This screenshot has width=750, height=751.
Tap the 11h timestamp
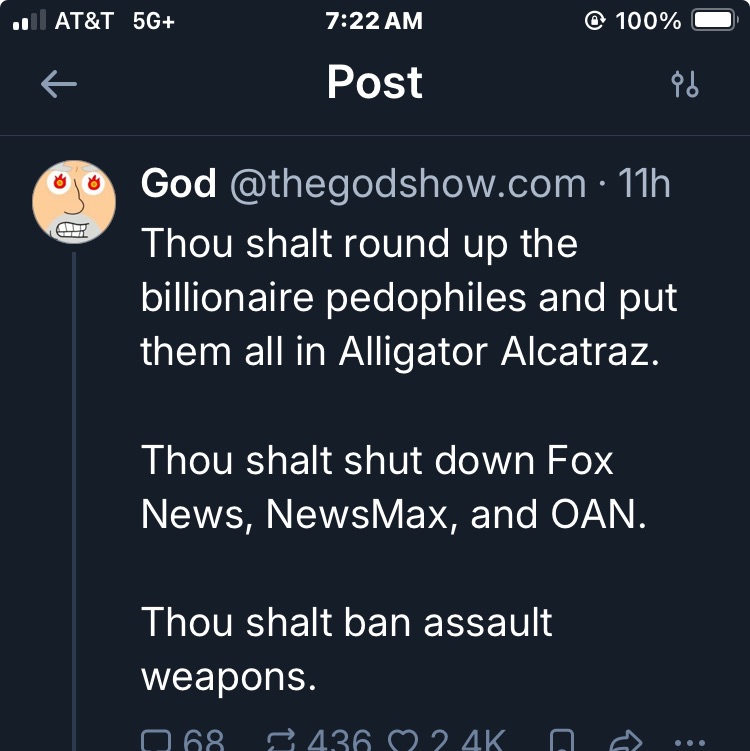click(644, 184)
